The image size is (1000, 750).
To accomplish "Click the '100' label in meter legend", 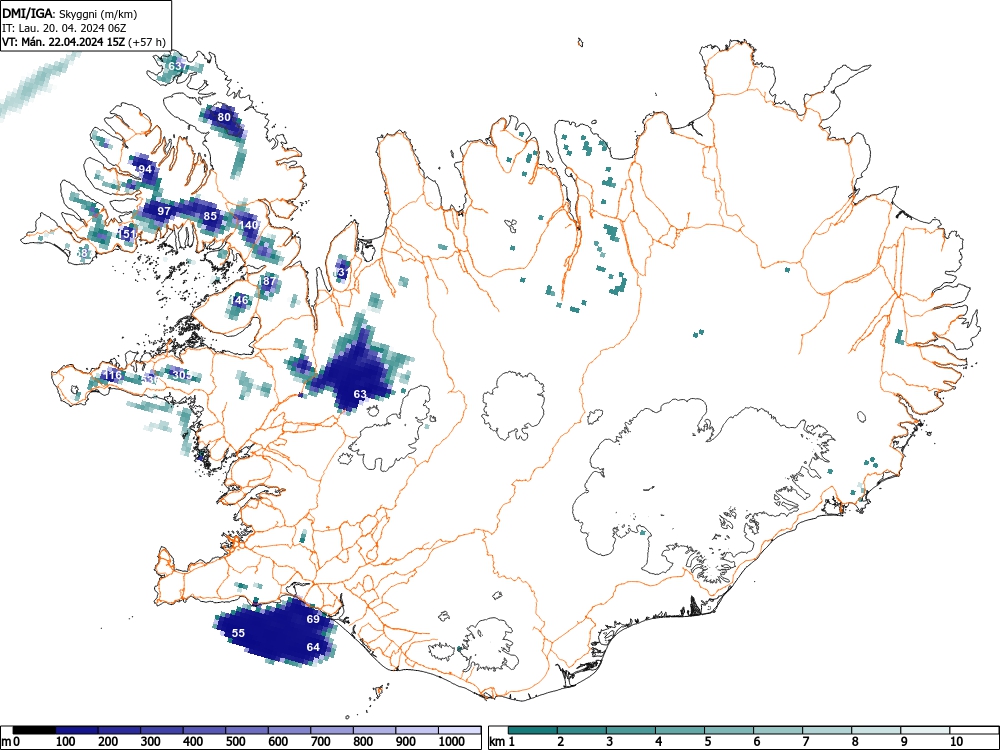I will pyautogui.click(x=66, y=741).
